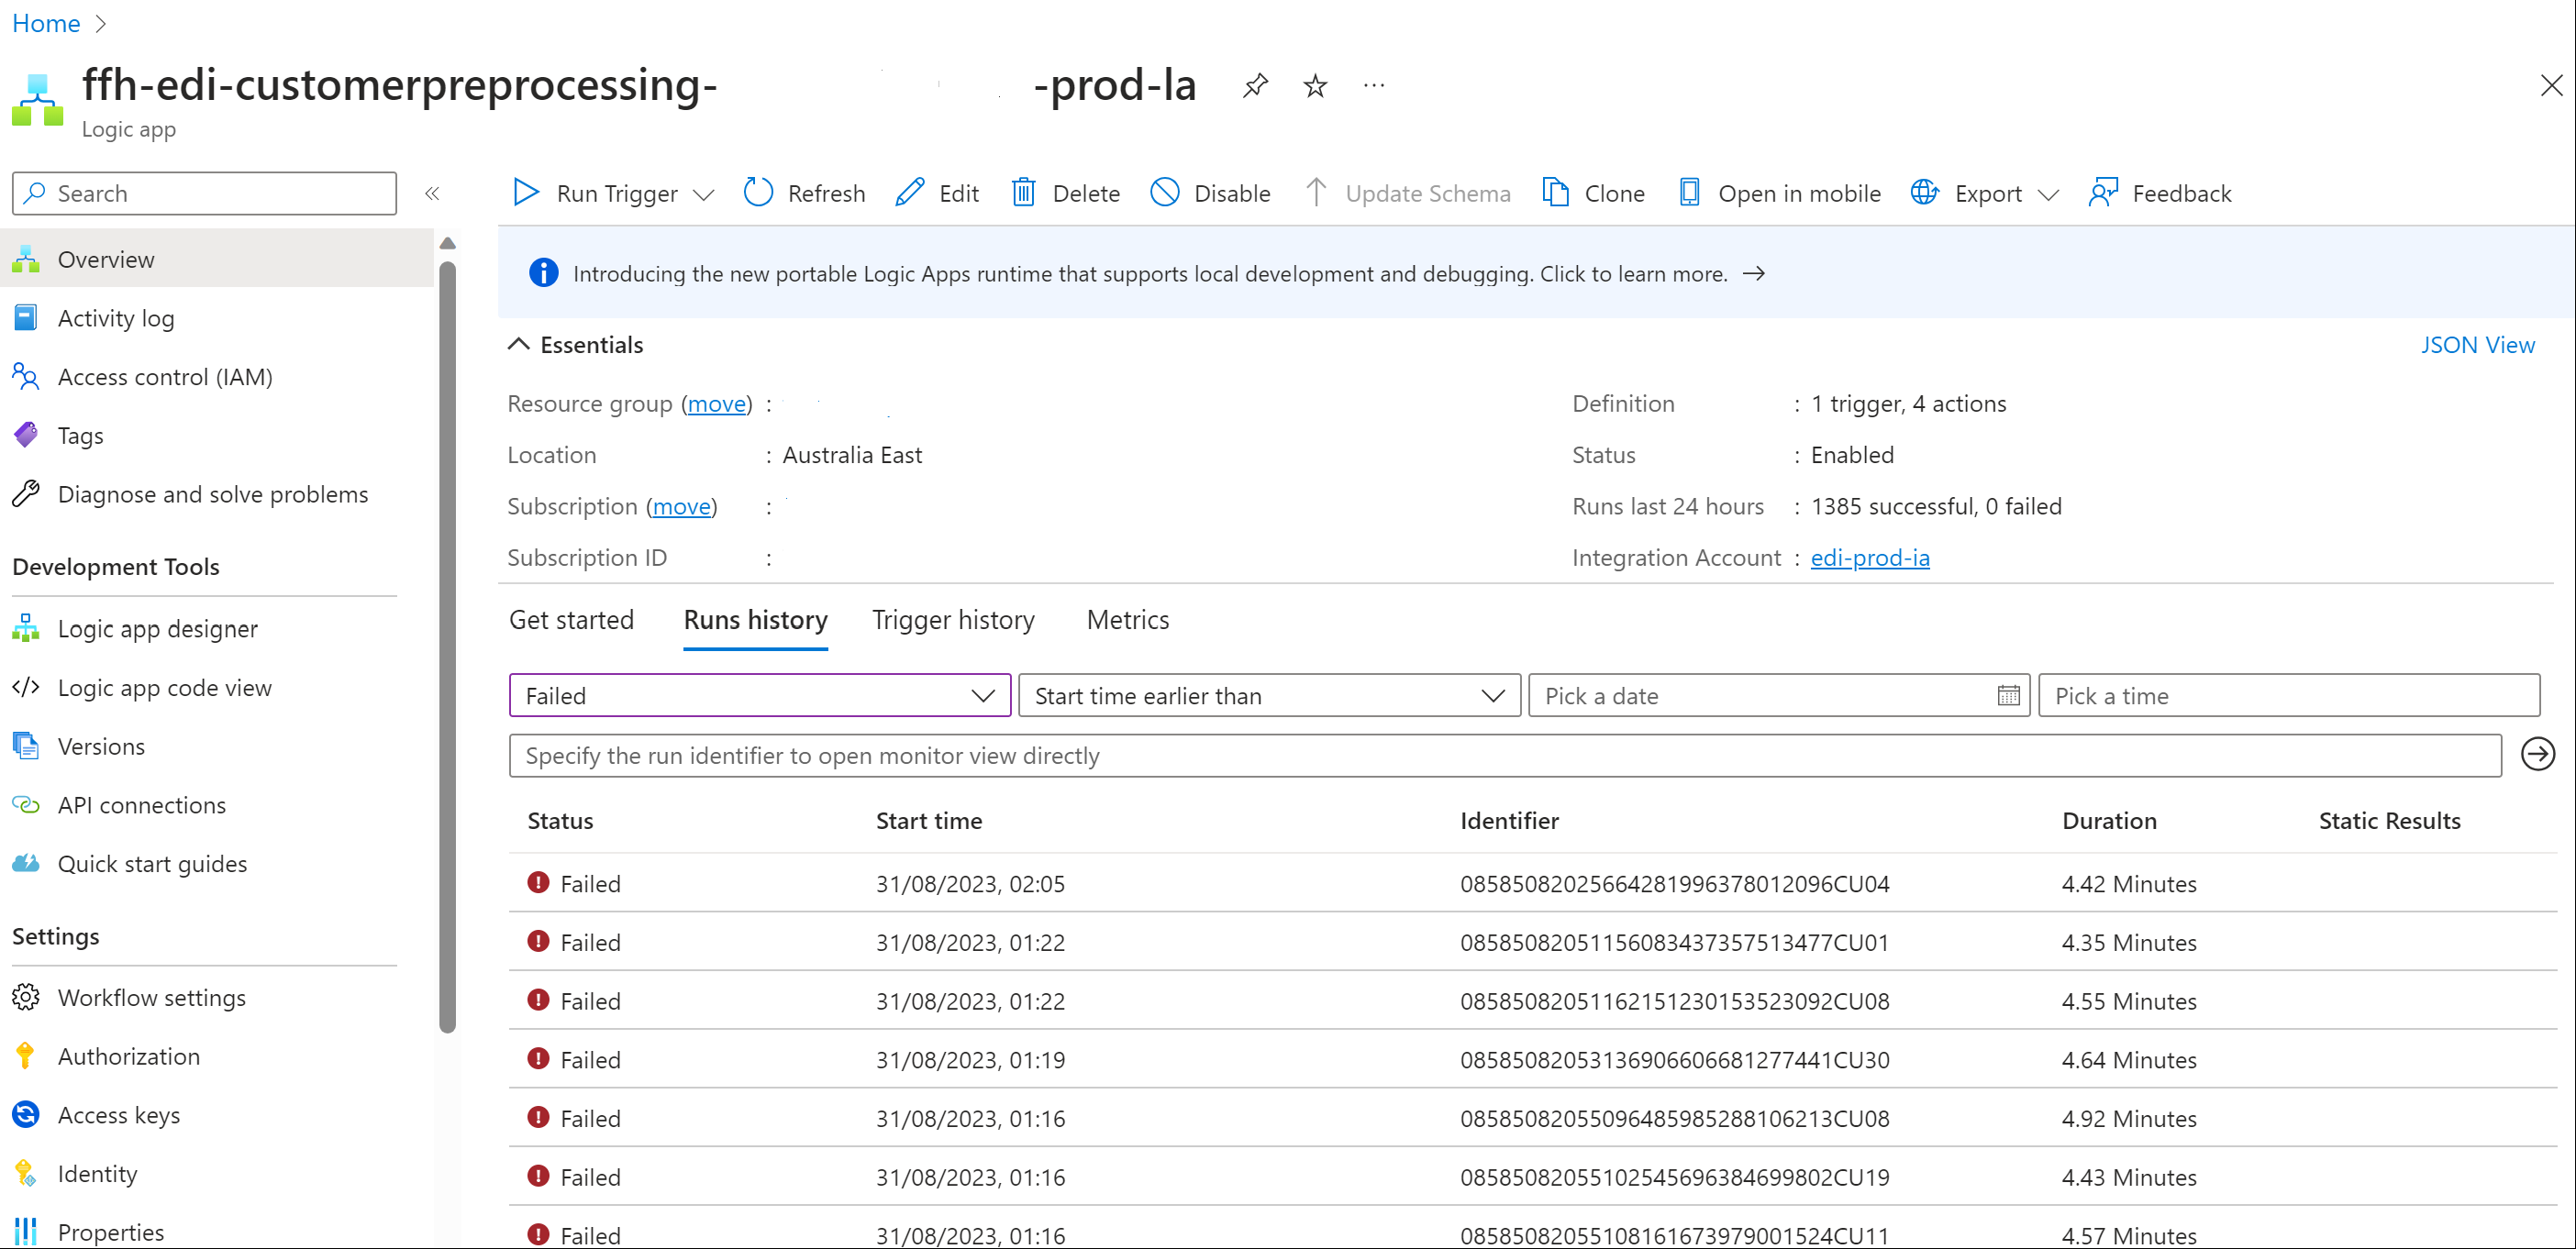
Task: Open in mobile icon
Action: tap(1689, 192)
